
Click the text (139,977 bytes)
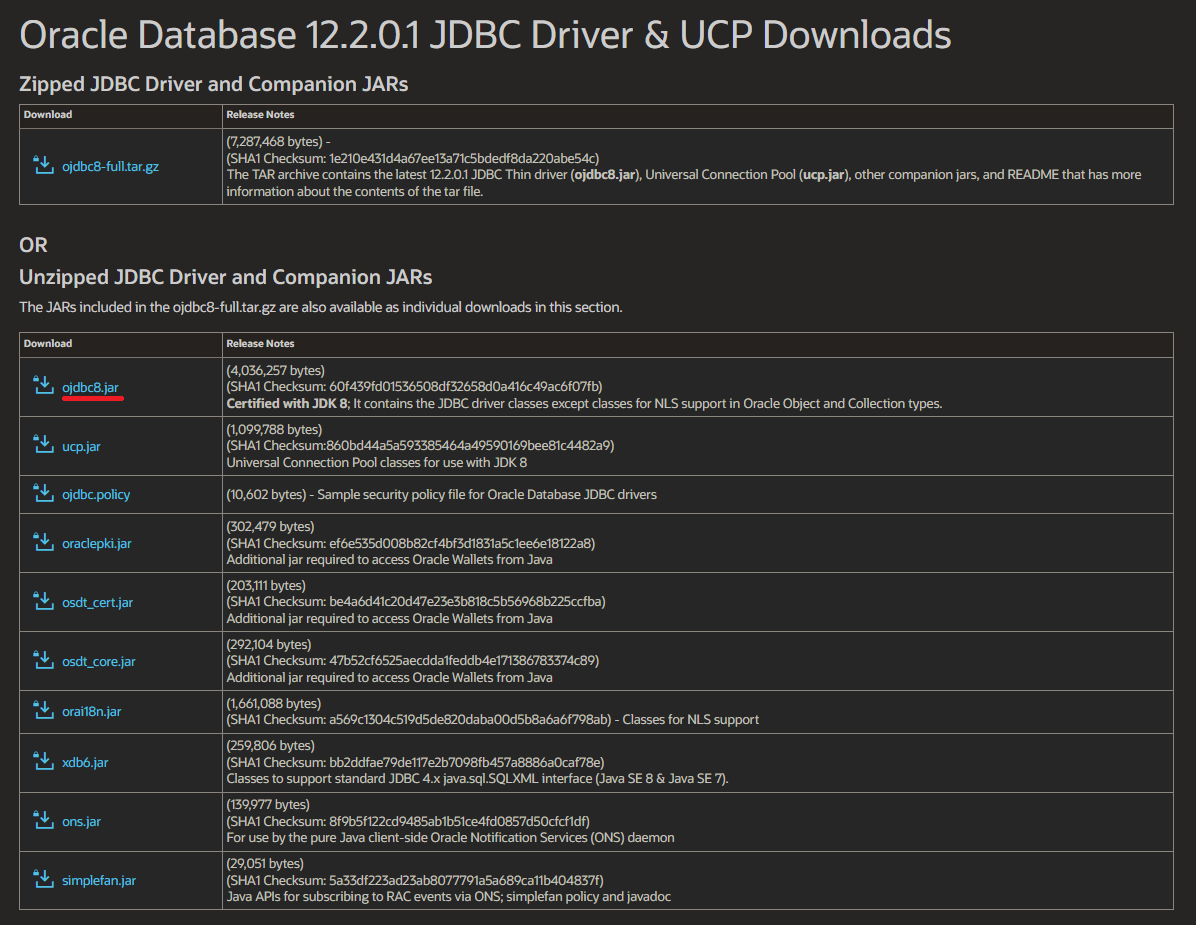click(x=268, y=805)
